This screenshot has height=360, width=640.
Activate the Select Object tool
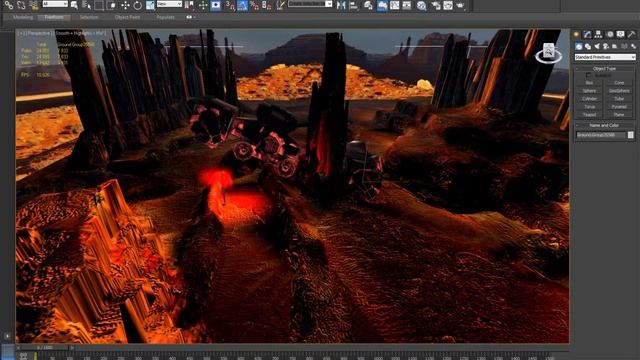[74, 5]
